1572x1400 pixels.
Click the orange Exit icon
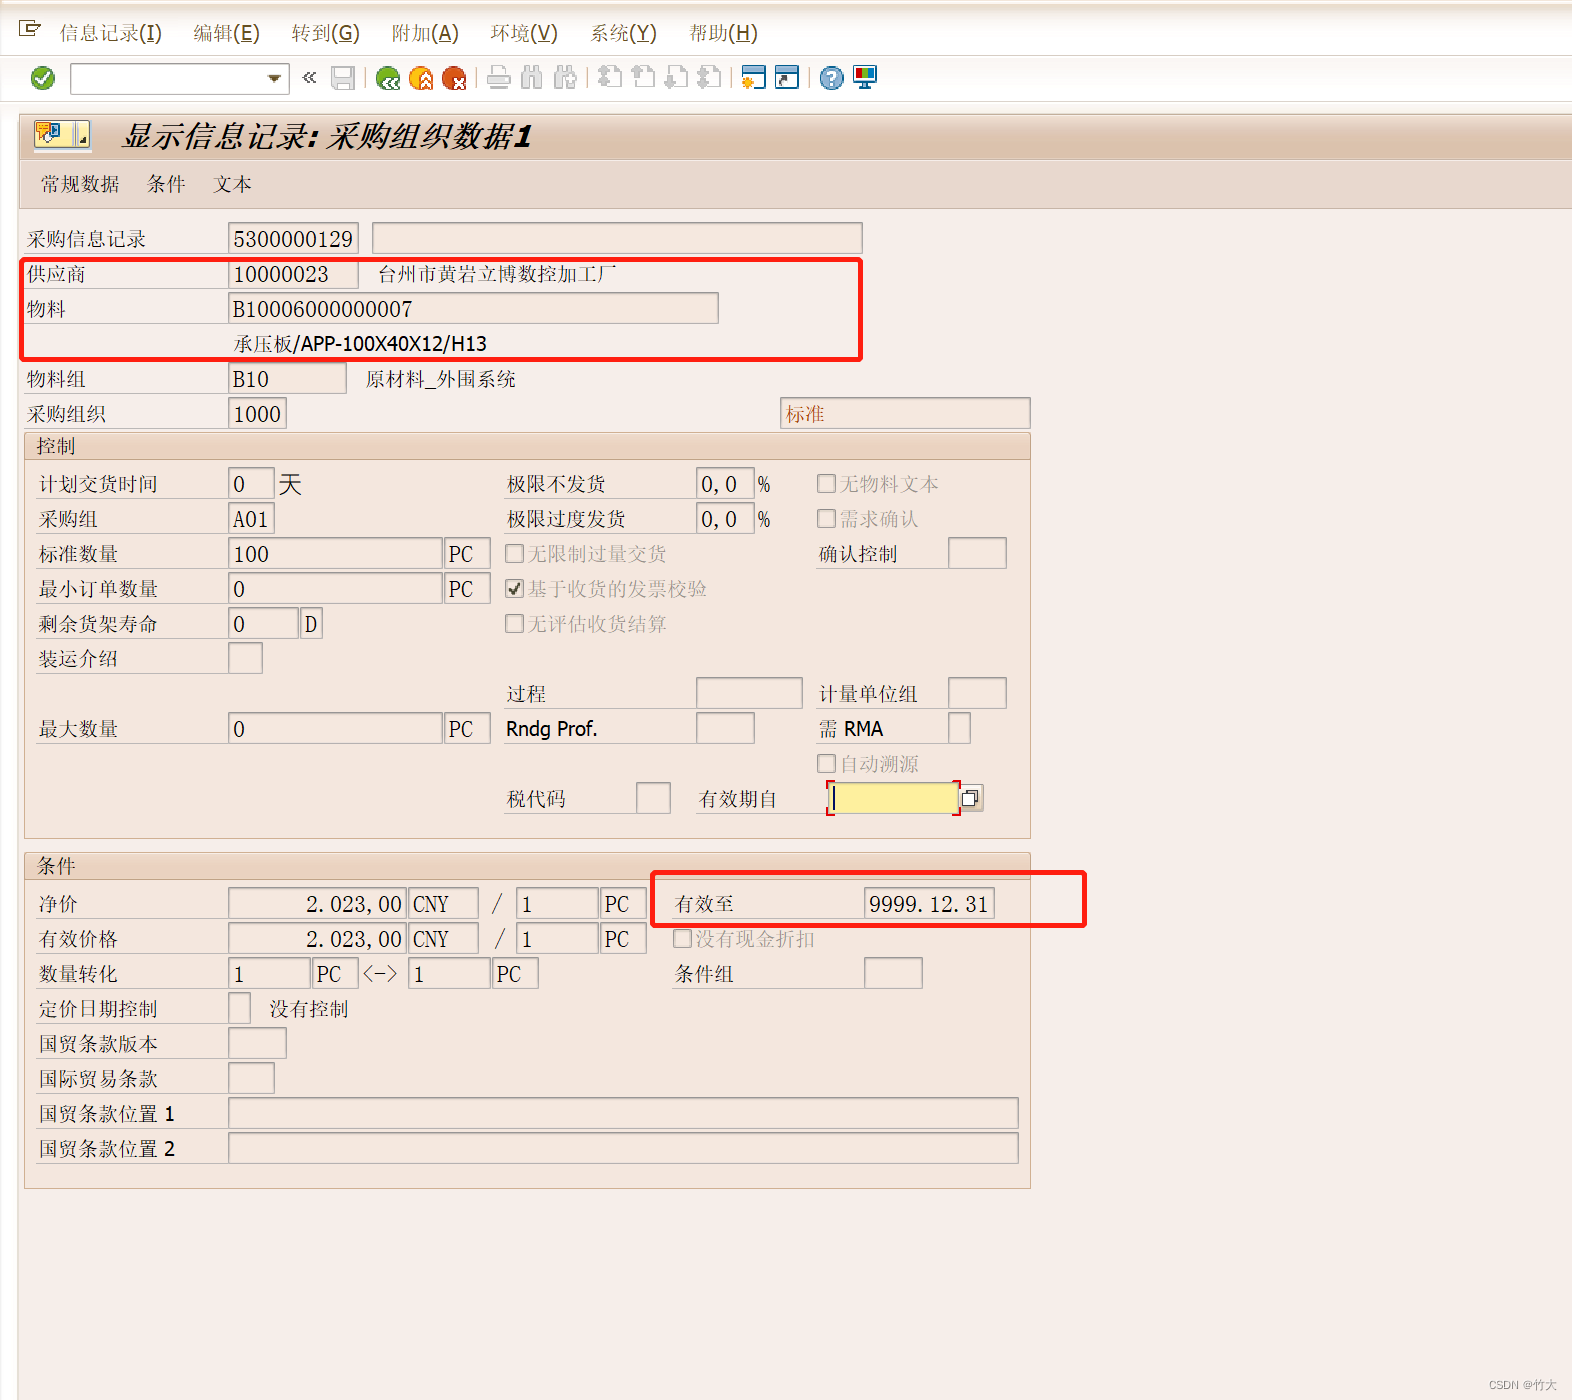click(x=422, y=78)
